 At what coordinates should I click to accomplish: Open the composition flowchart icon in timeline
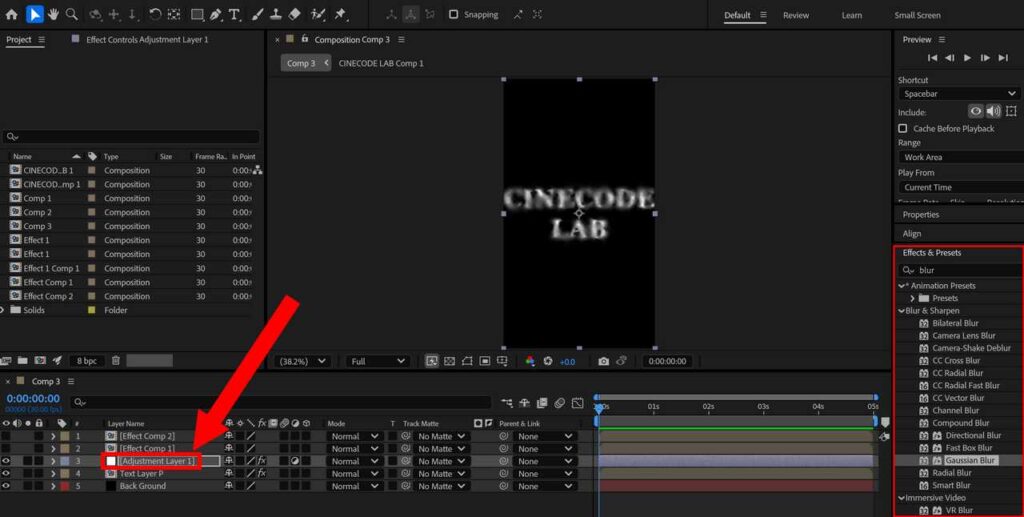[507, 403]
